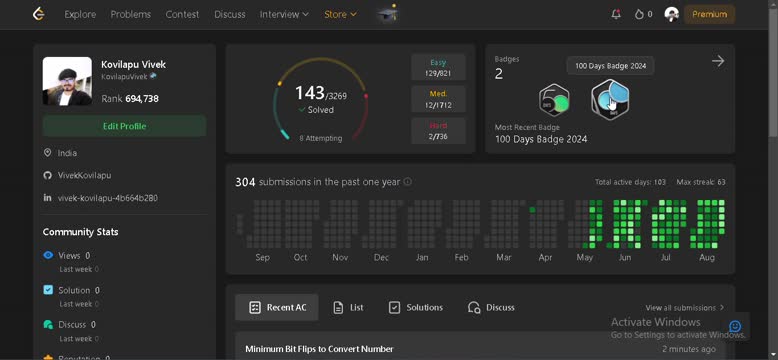Open the graduation cap study plan icon
Viewport: 778px width, 360px height.
[x=388, y=14]
